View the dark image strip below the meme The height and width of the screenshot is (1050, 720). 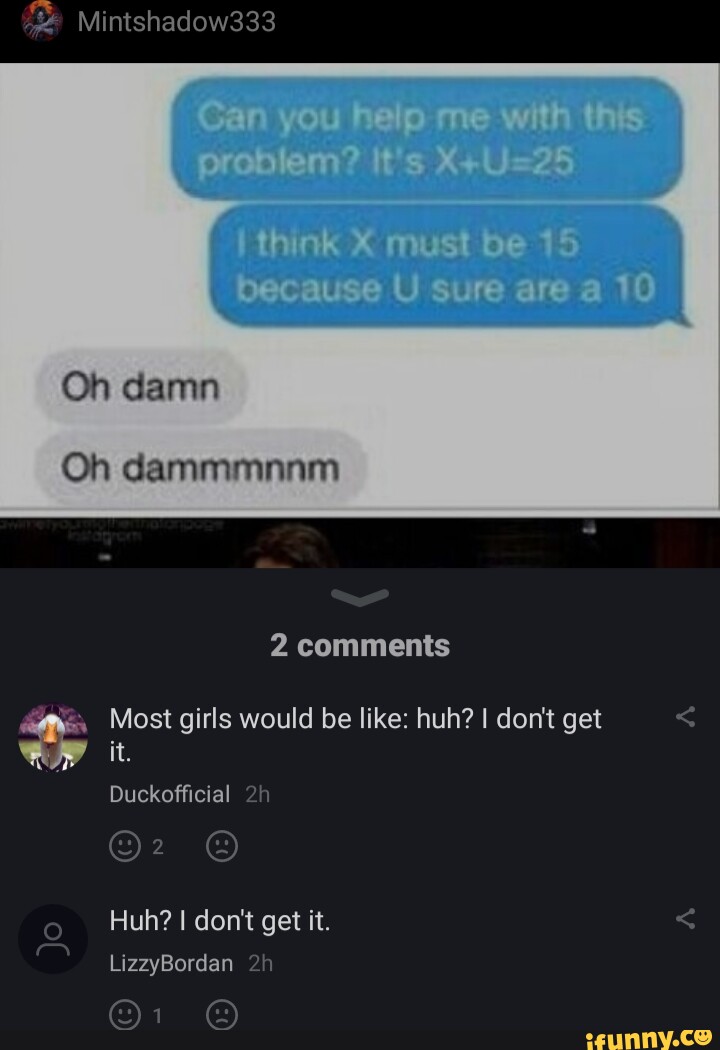360,542
